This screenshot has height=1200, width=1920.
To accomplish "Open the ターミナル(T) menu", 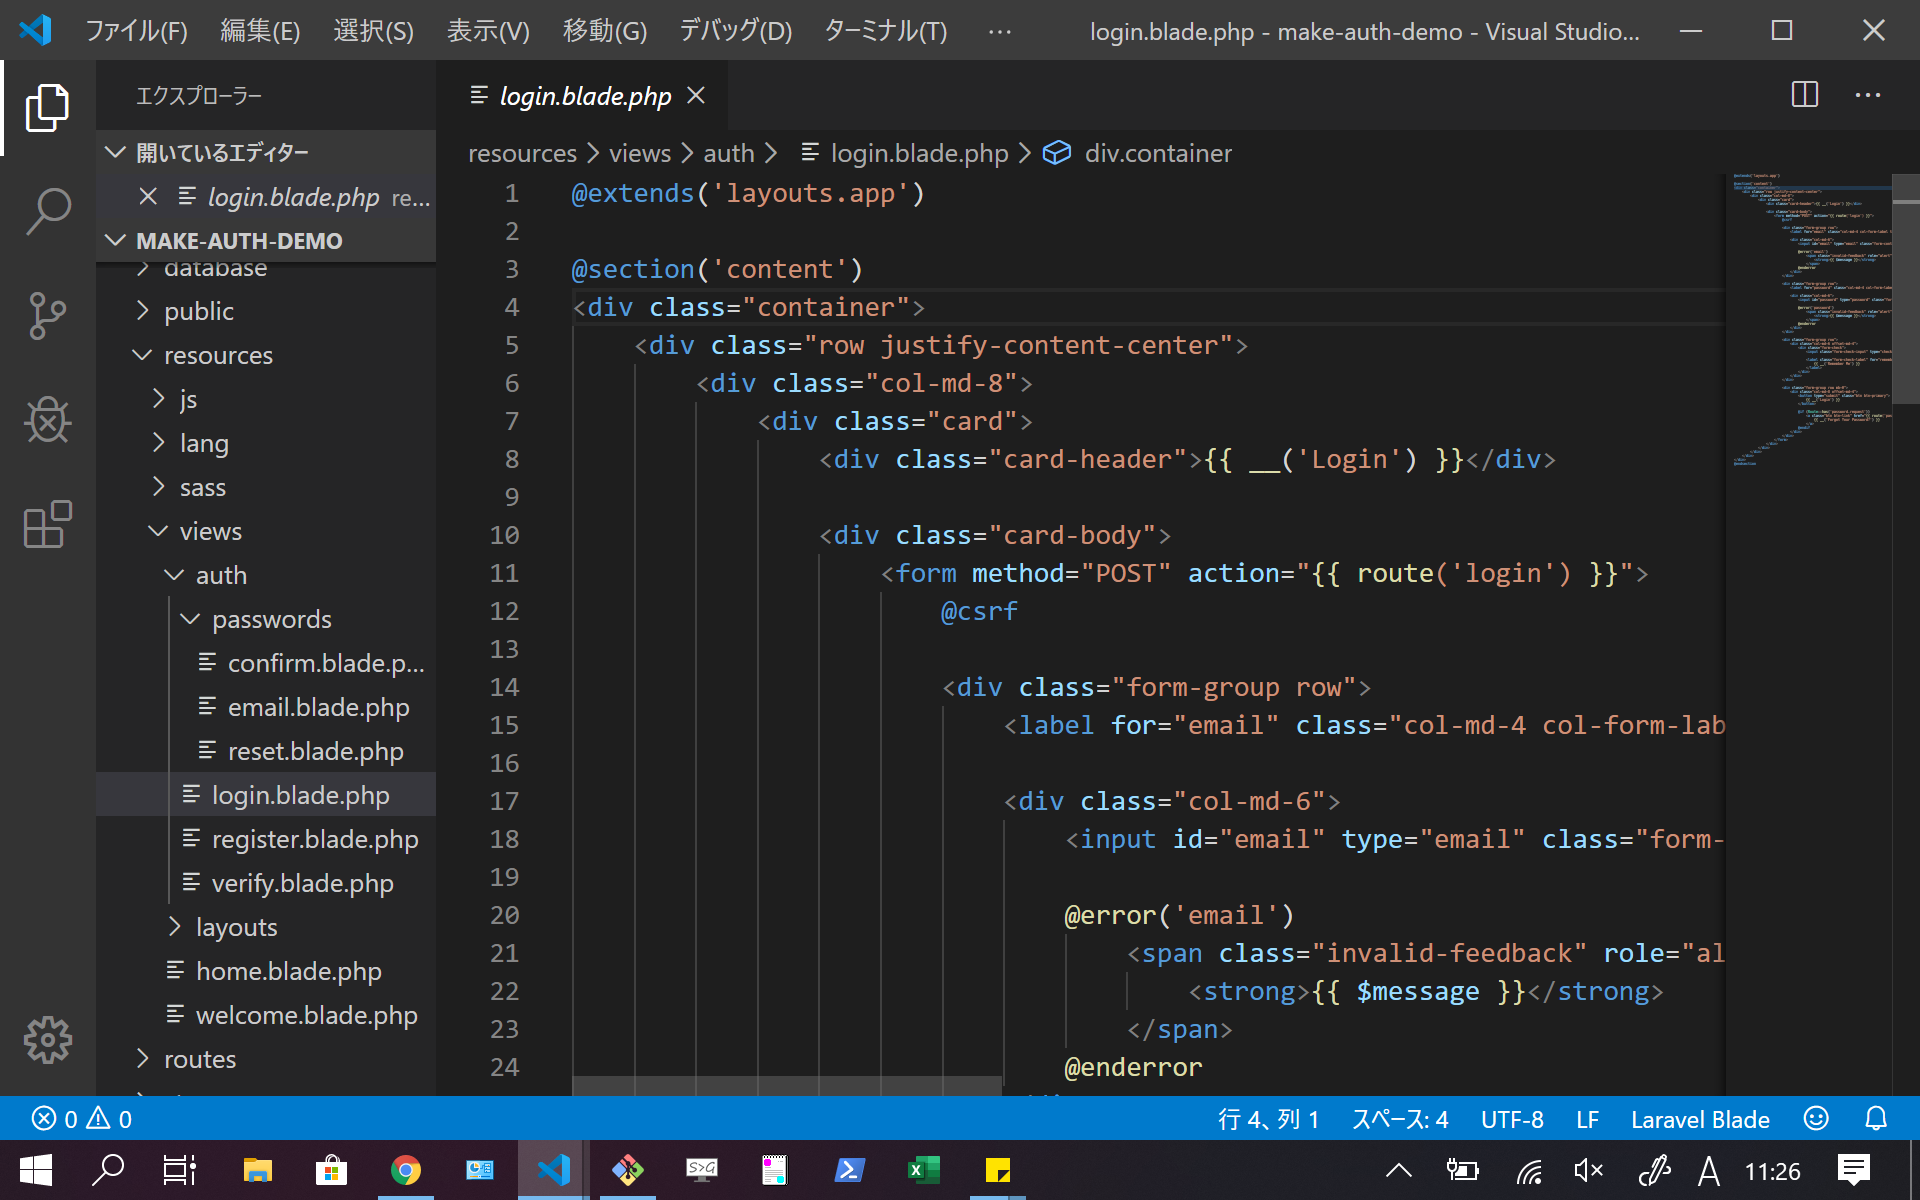I will coord(884,31).
